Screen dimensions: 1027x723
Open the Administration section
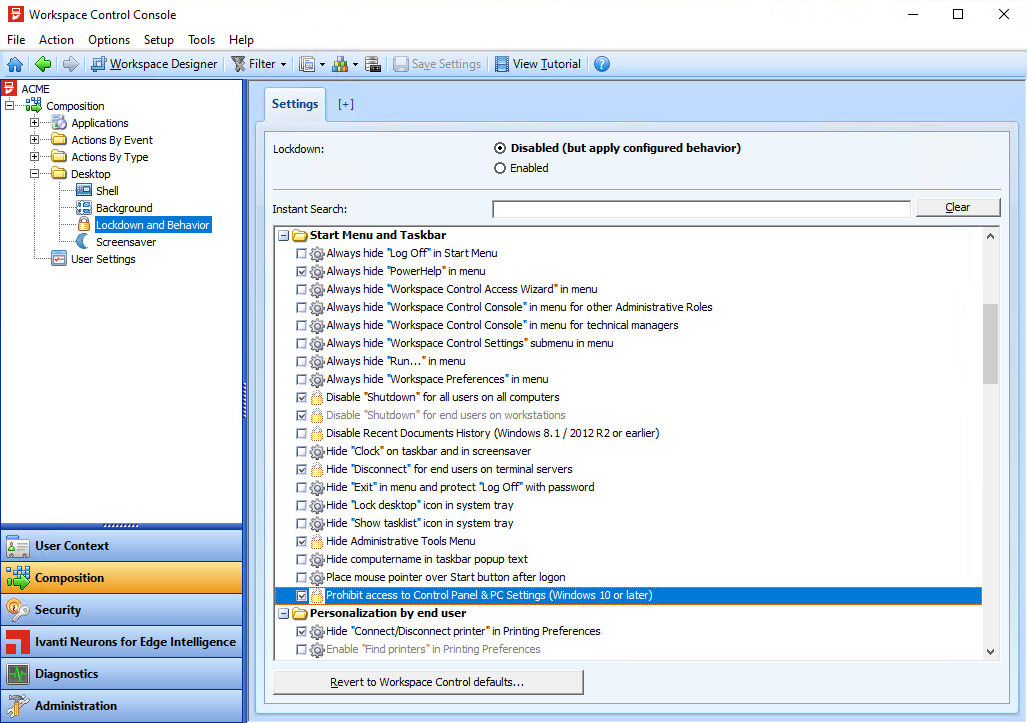point(122,706)
